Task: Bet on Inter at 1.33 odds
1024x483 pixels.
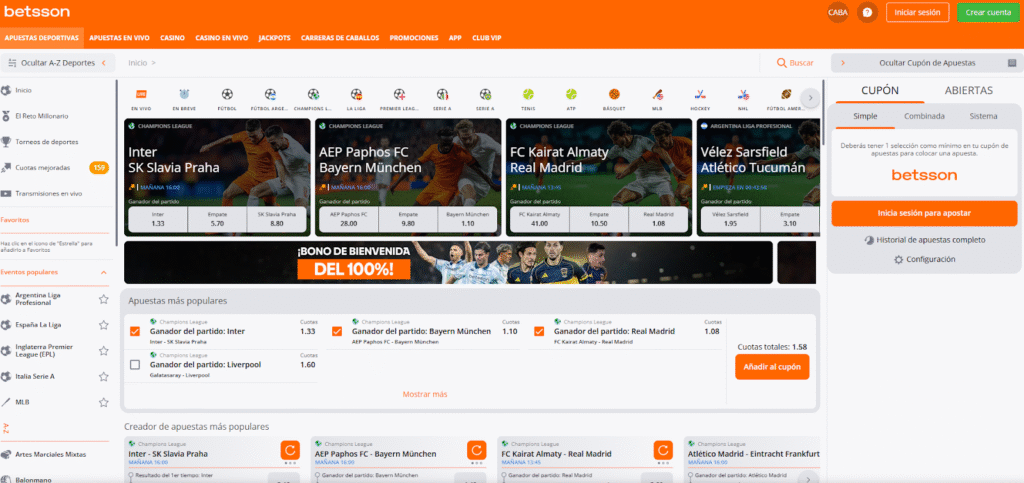Action: (157, 219)
